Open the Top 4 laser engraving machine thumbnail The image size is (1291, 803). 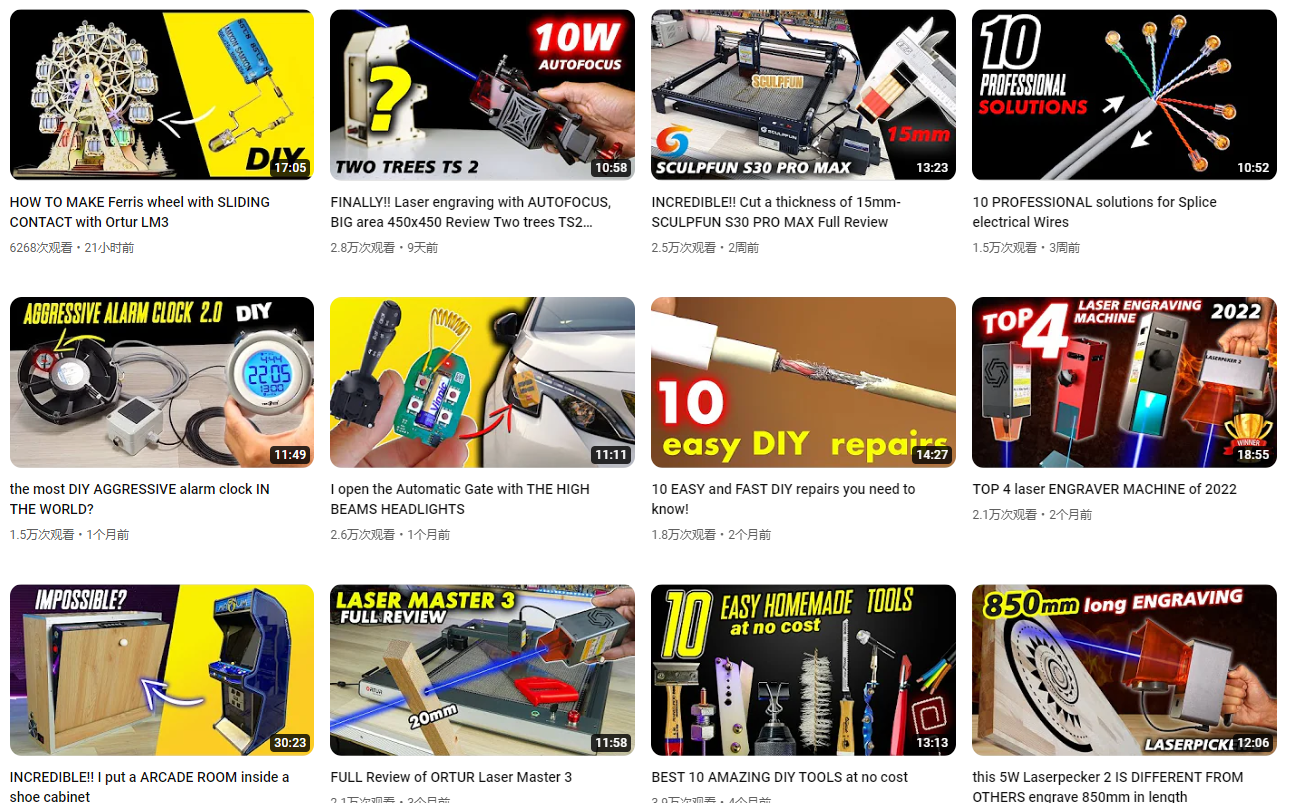point(1124,382)
